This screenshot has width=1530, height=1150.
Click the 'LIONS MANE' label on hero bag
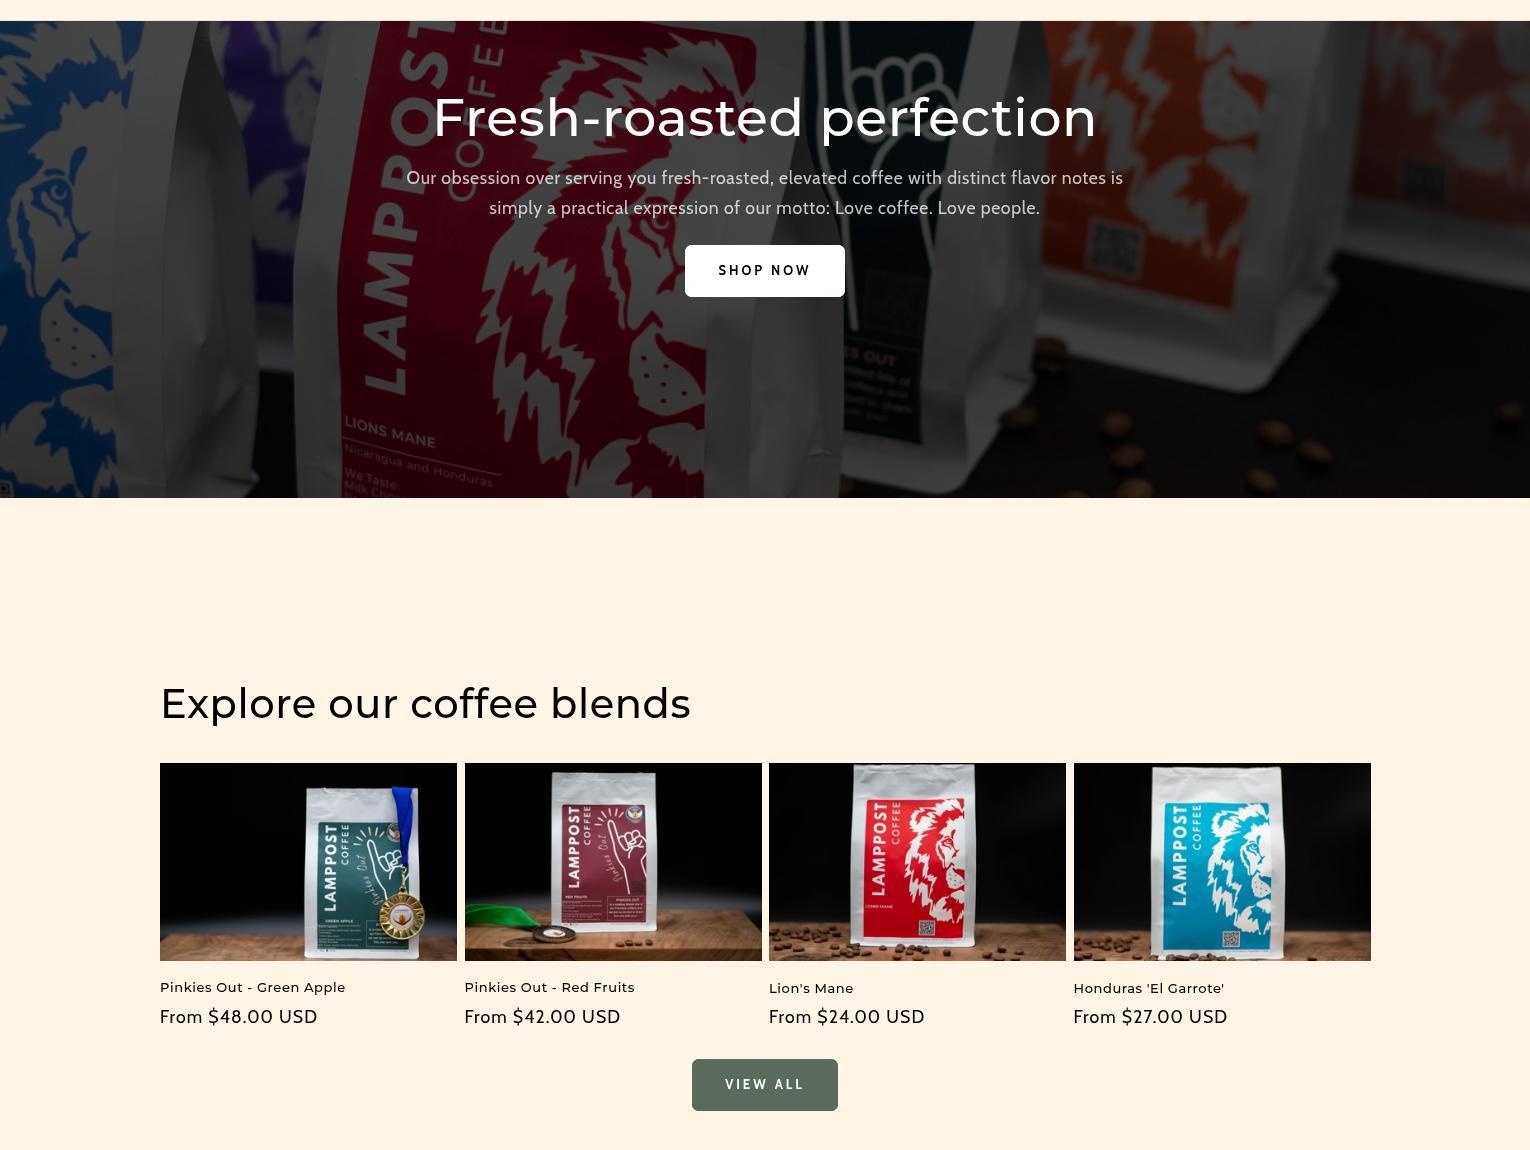389,433
